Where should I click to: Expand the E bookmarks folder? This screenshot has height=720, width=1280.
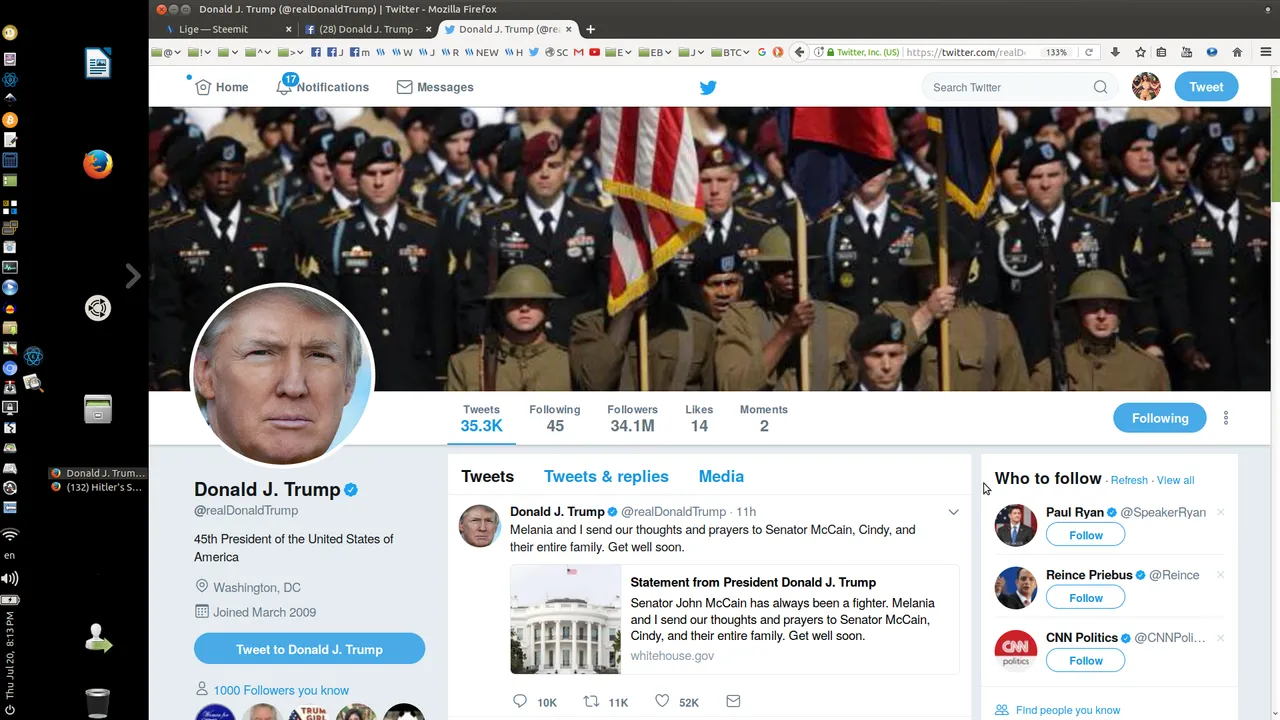point(617,52)
